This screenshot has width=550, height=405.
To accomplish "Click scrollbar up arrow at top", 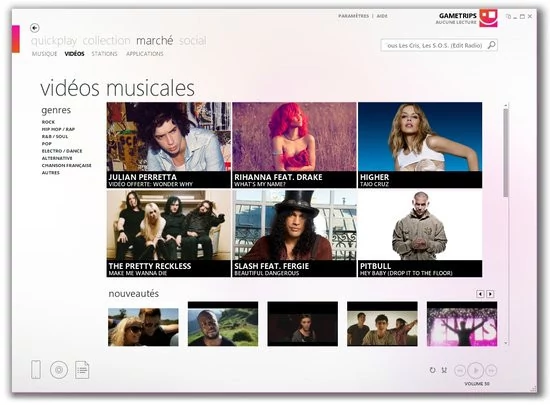I will point(505,105).
